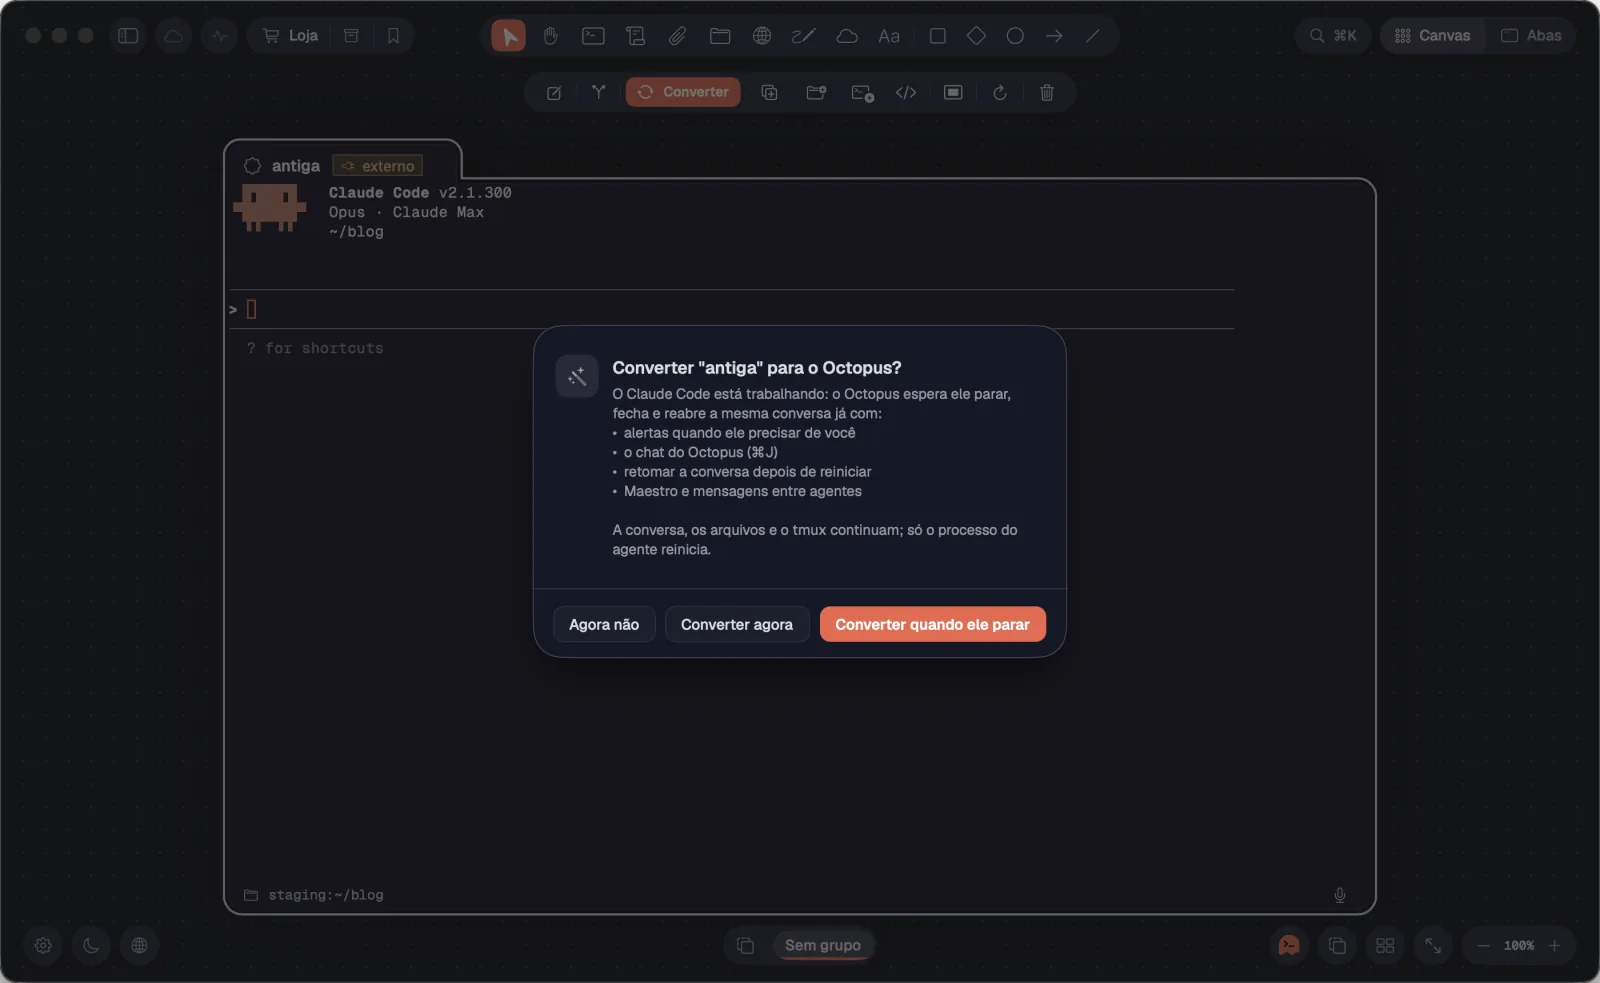Open the Sem grupo selector

coord(822,945)
